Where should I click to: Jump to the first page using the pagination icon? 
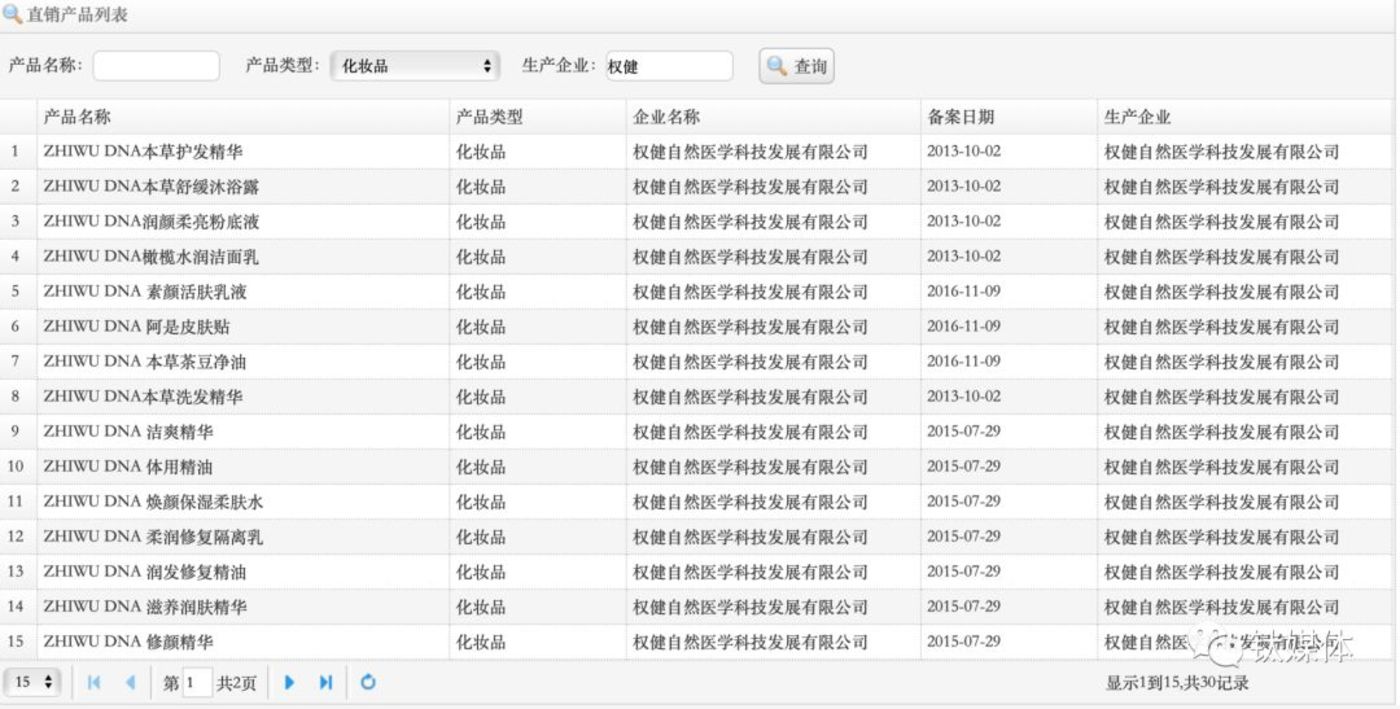click(x=93, y=683)
